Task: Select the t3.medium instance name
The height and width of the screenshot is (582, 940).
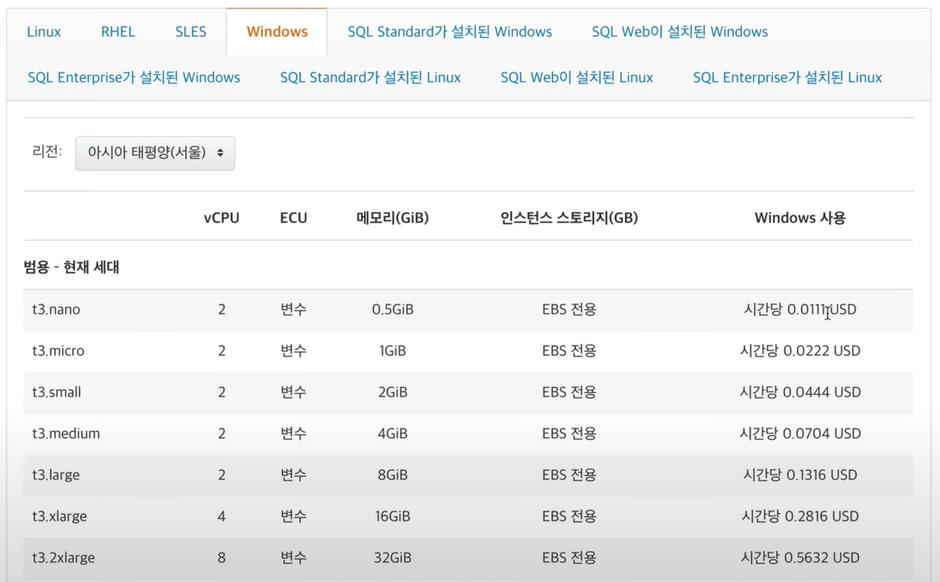Action: click(66, 433)
